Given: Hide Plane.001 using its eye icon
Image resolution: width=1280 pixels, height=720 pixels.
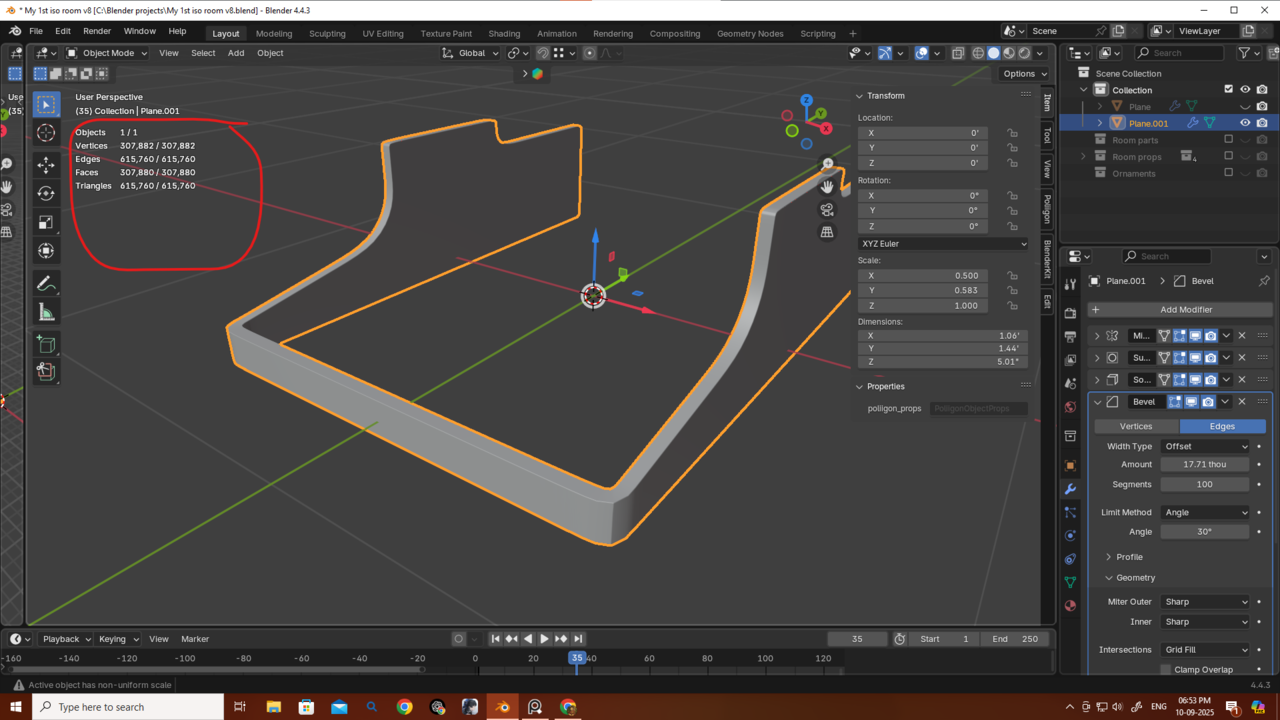Looking at the screenshot, I should point(1245,123).
